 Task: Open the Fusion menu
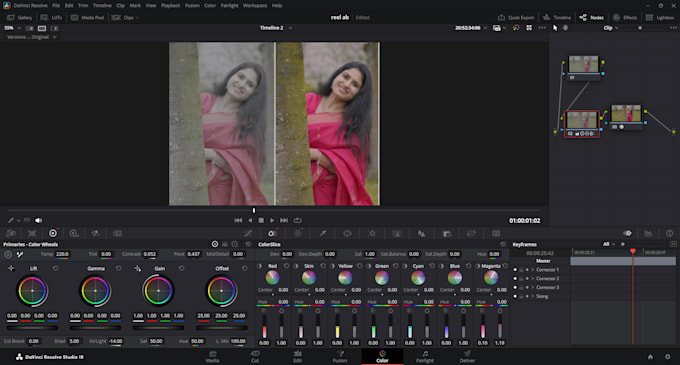(x=192, y=6)
